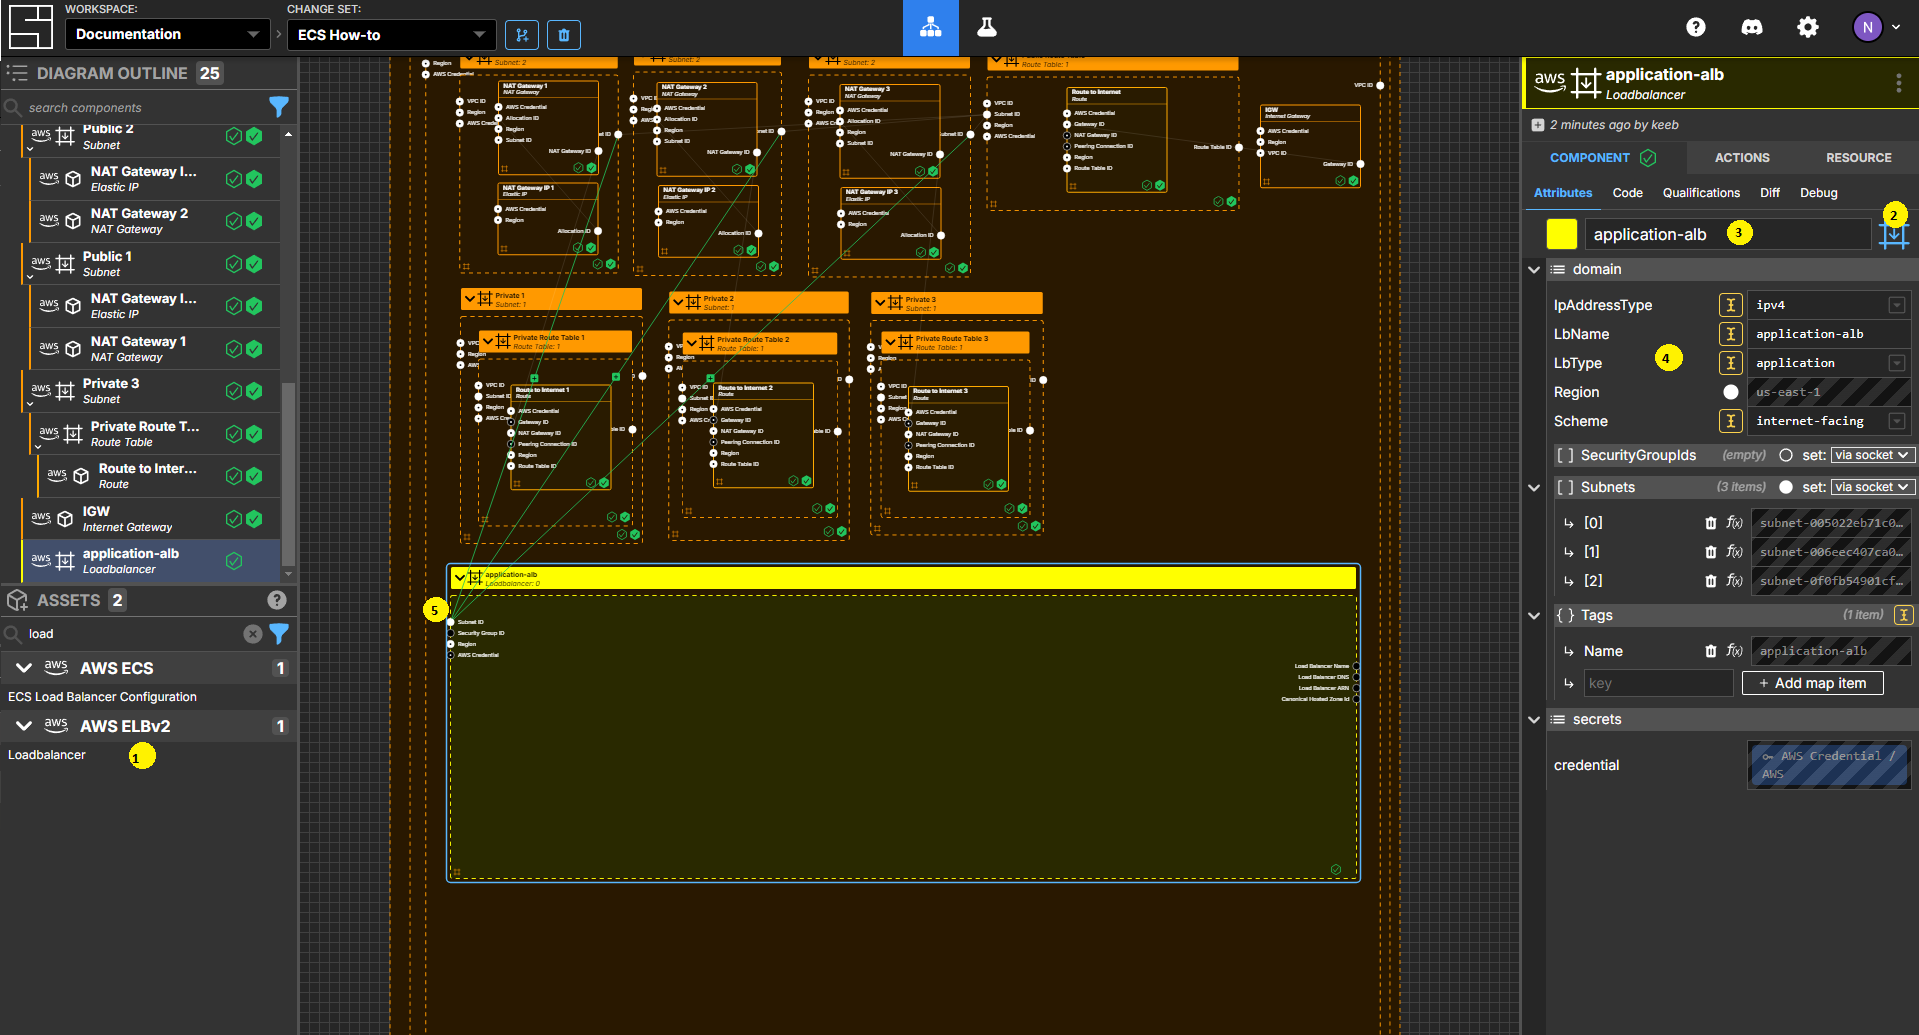Select the Loadbalancer asset
This screenshot has width=1919, height=1035.
[x=47, y=755]
